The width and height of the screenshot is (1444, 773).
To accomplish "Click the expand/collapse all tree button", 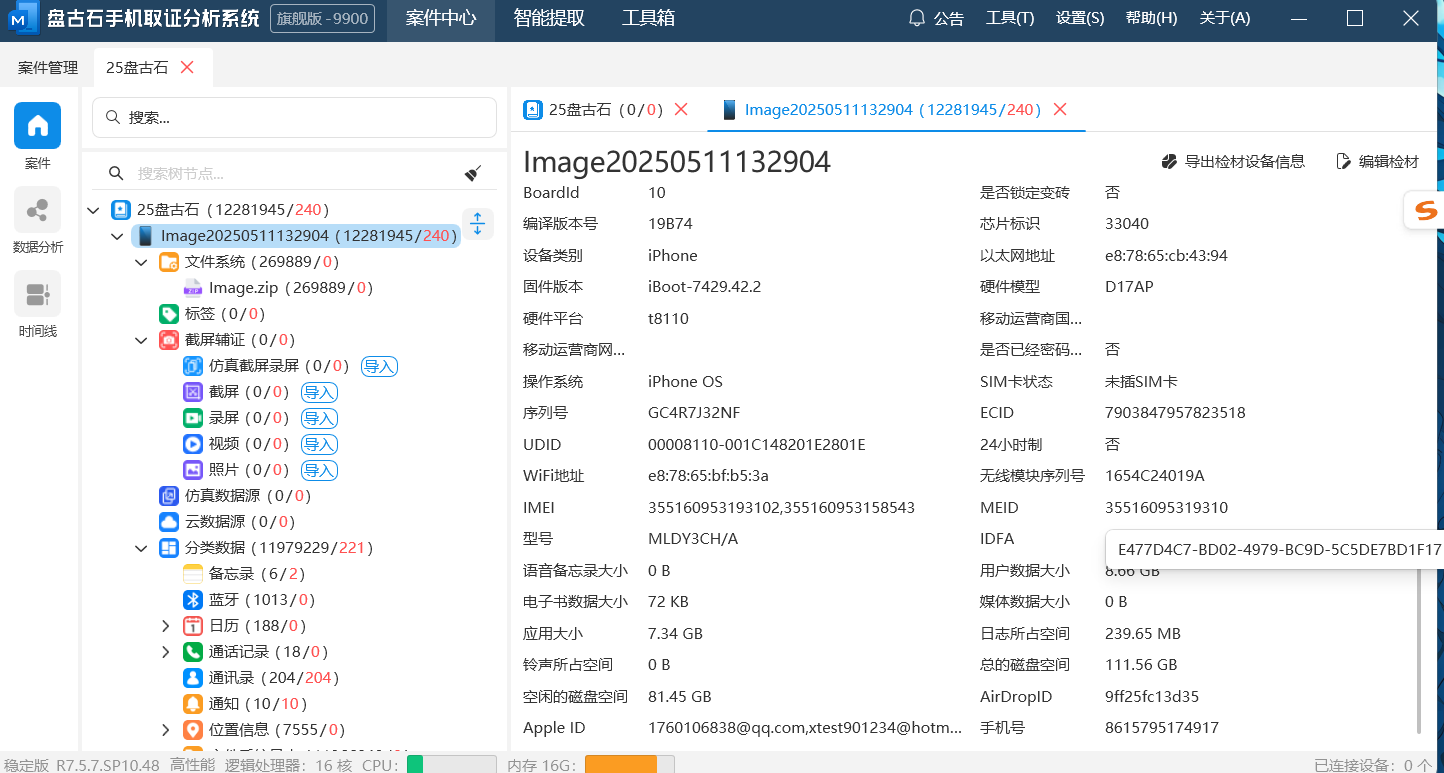I will (x=478, y=223).
